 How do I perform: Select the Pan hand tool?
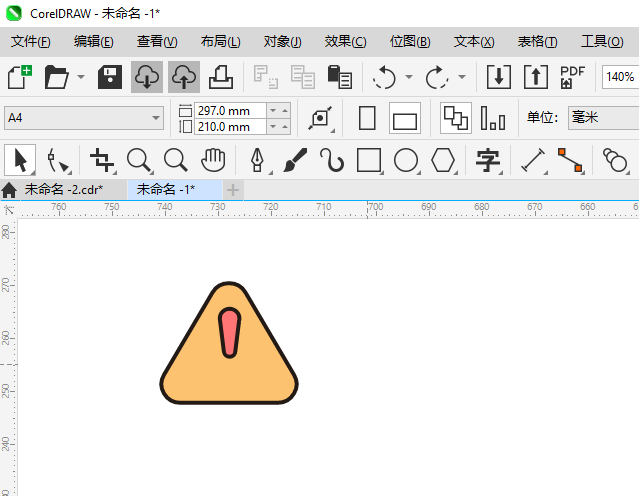point(213,160)
